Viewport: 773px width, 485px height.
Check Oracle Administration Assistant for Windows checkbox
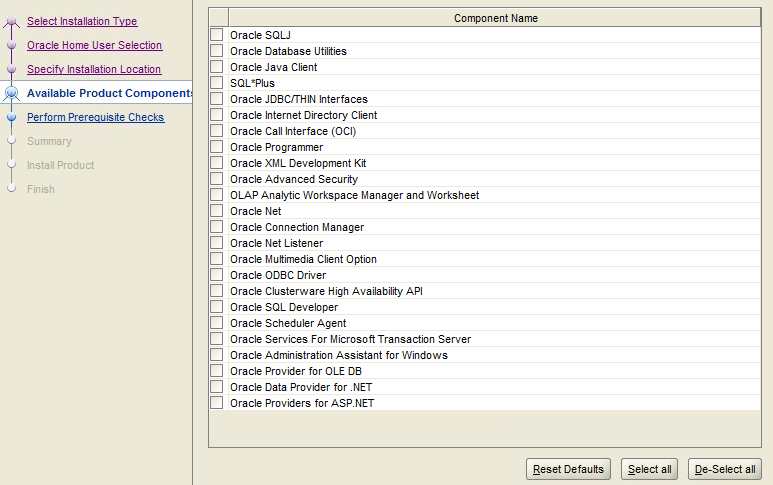point(216,355)
